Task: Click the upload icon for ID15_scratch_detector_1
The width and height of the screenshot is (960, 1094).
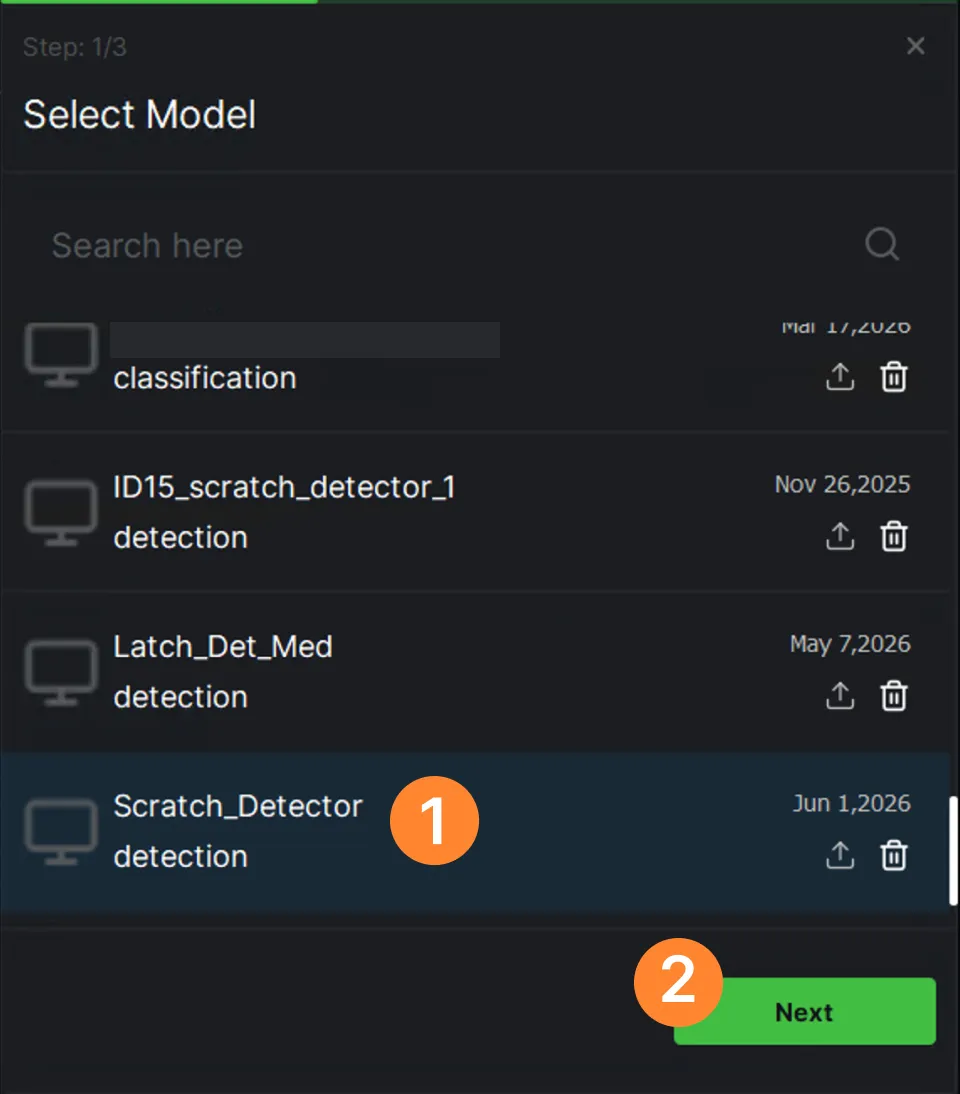Action: (x=840, y=537)
